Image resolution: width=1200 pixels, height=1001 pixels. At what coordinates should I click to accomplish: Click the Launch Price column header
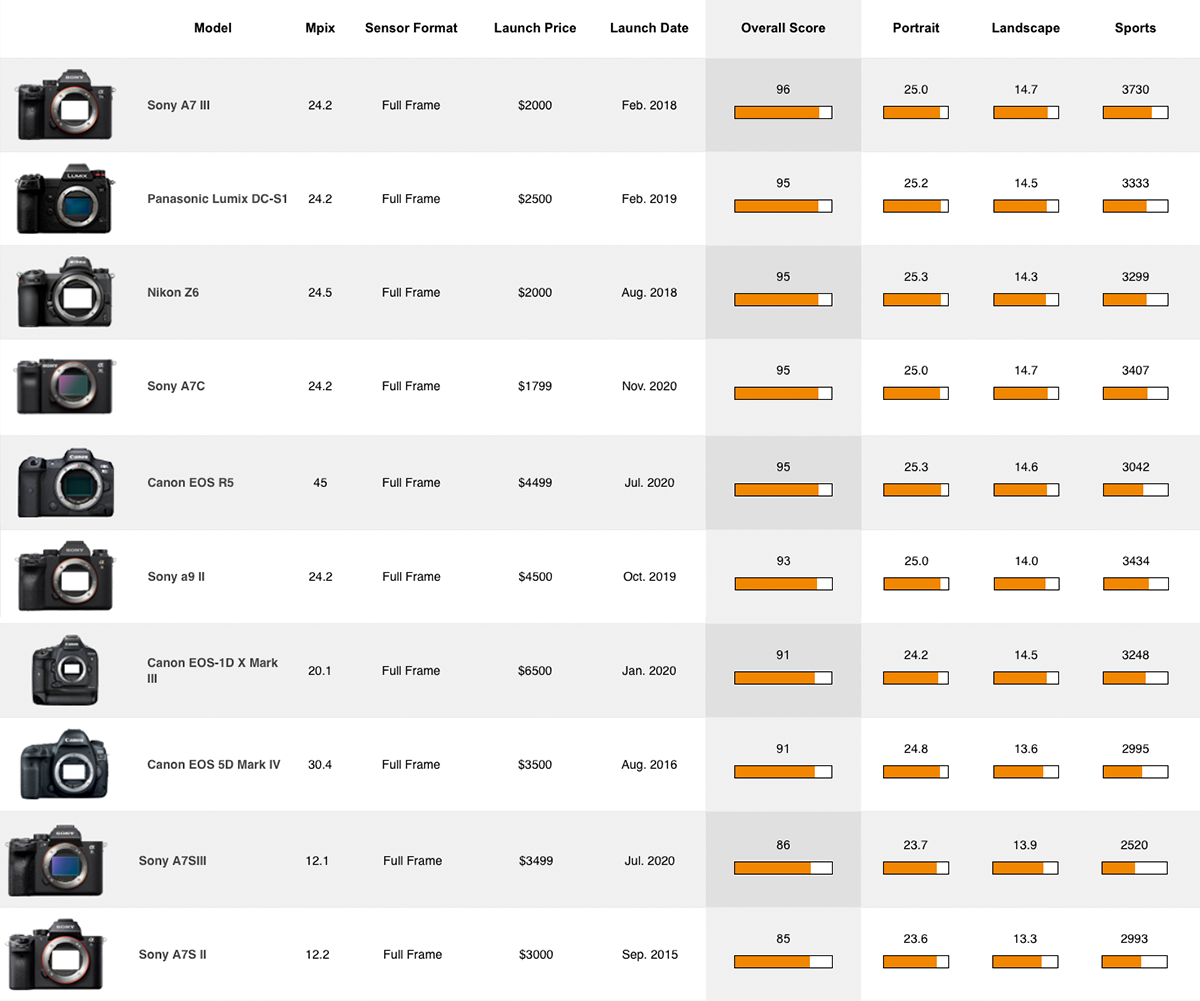[x=535, y=28]
